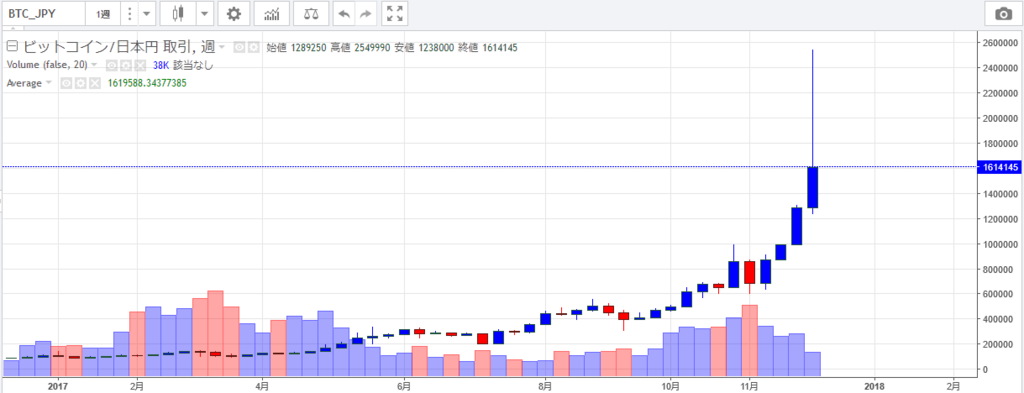Click the 38K volume value
Screen dimensions: 1024x393
[x=161, y=65]
